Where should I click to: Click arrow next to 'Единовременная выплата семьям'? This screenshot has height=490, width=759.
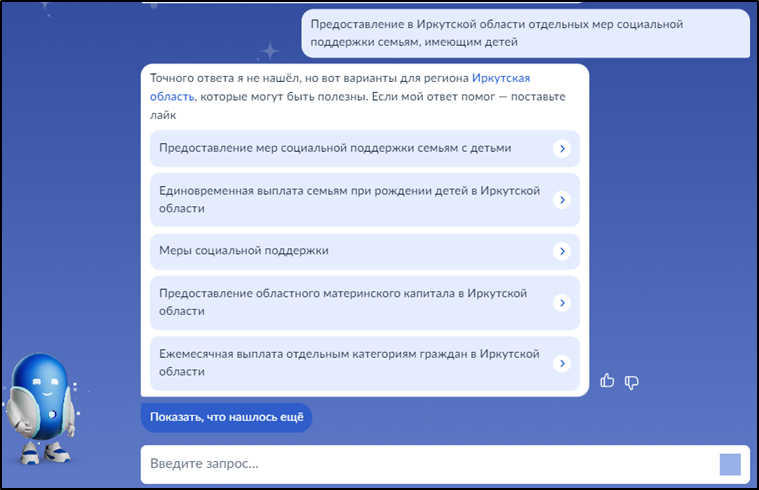pyautogui.click(x=562, y=200)
